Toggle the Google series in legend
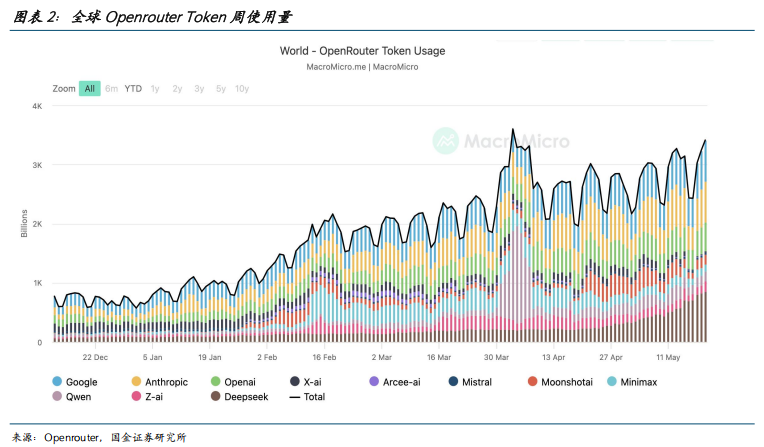This screenshot has width=764, height=447. click(x=75, y=382)
